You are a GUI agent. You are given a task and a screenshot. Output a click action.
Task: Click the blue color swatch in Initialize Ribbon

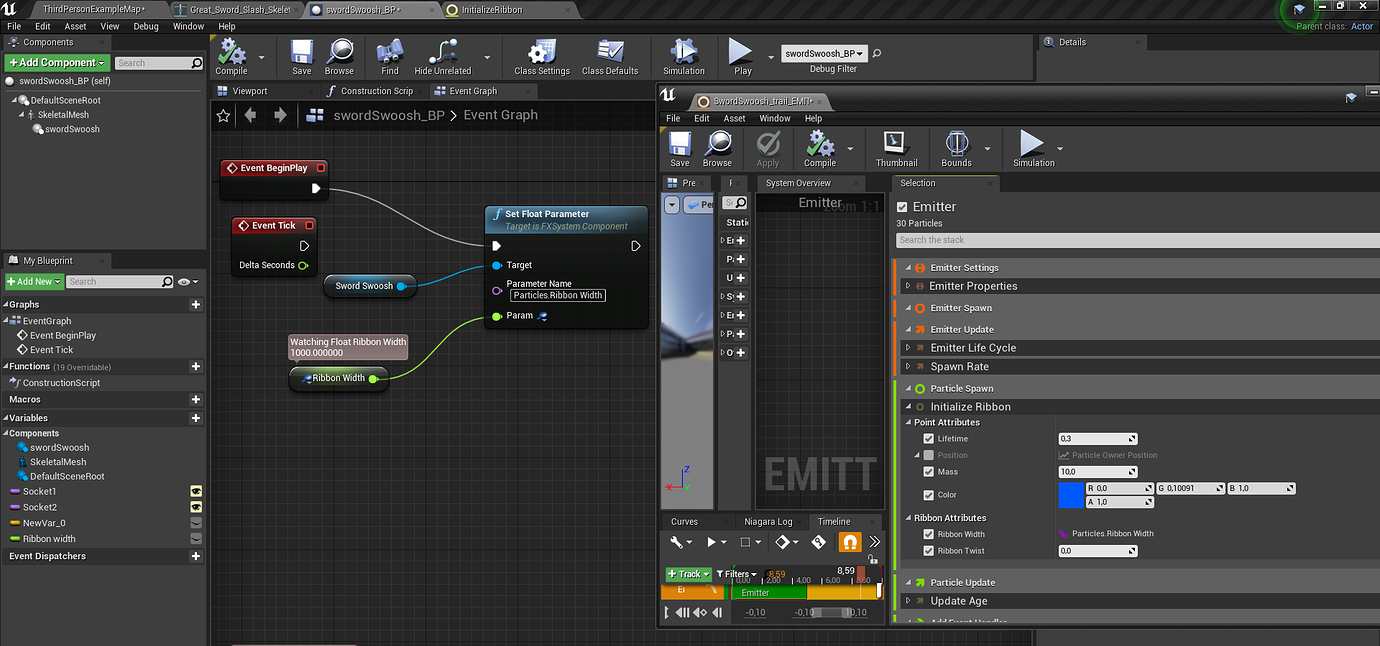tap(1071, 494)
